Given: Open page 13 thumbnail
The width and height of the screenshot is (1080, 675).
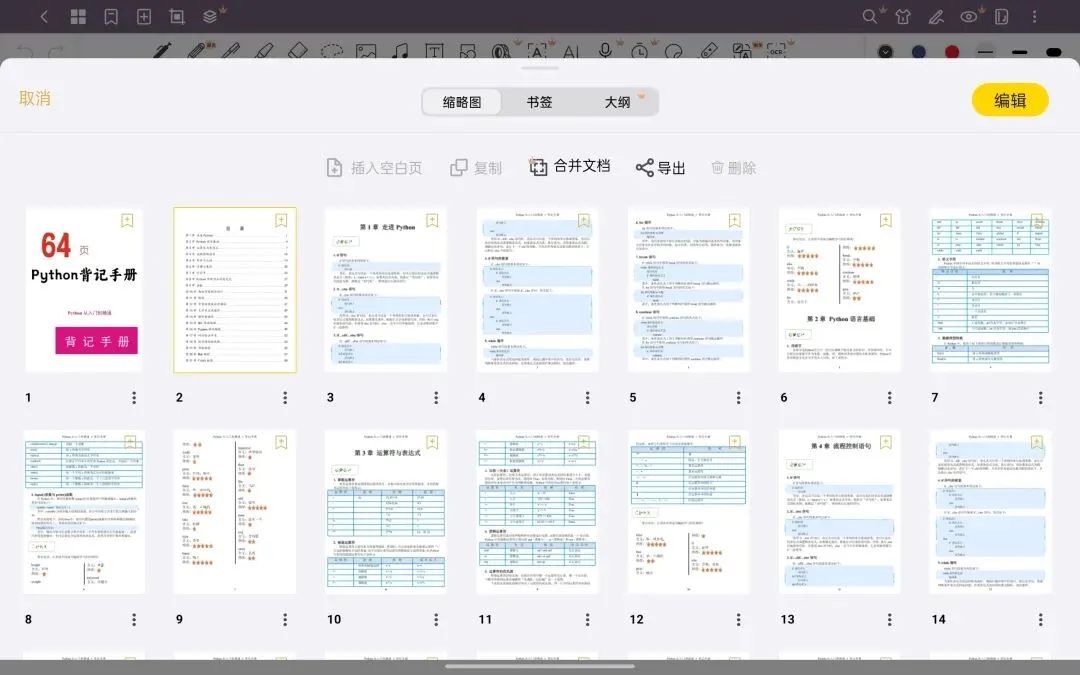Looking at the screenshot, I should [x=840, y=512].
